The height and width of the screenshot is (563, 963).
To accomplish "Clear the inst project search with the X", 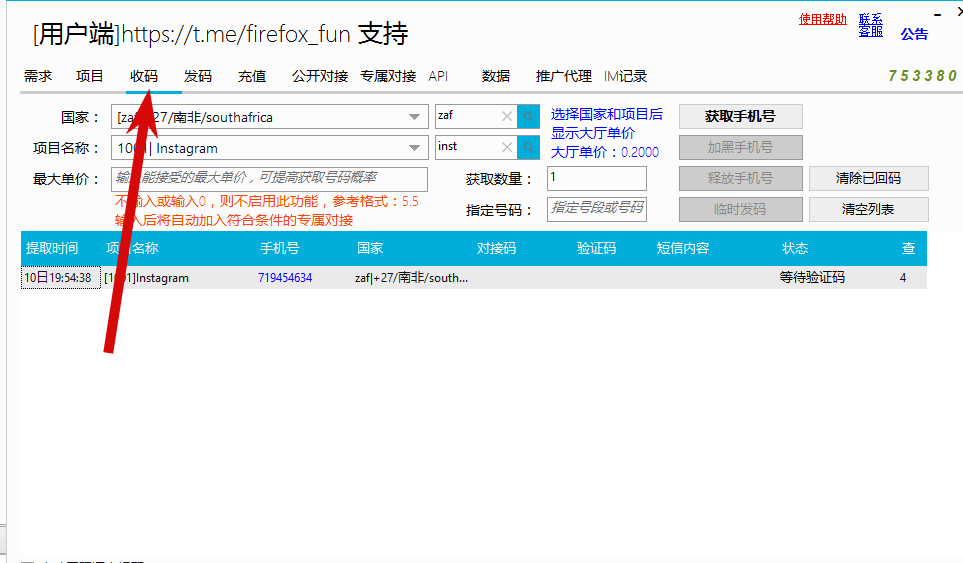I will point(507,147).
